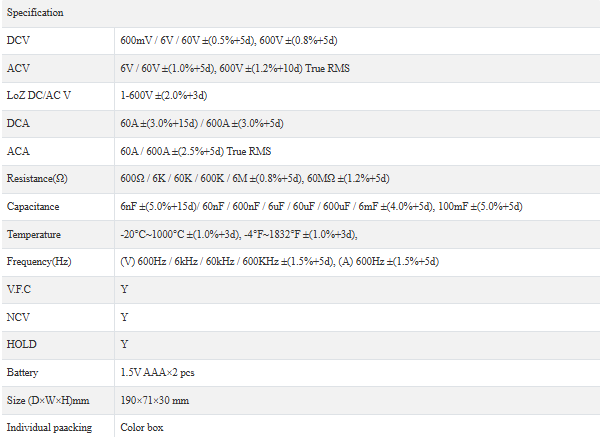603x437 pixels.
Task: Click the Capacitance row label
Action: point(33,206)
